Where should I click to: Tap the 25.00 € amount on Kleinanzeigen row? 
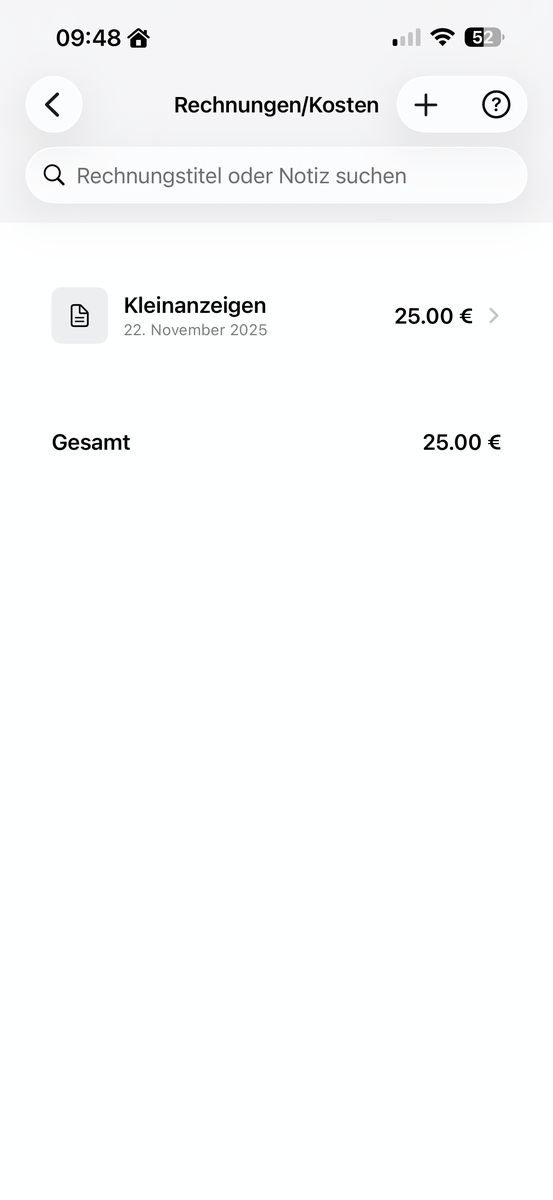click(433, 316)
